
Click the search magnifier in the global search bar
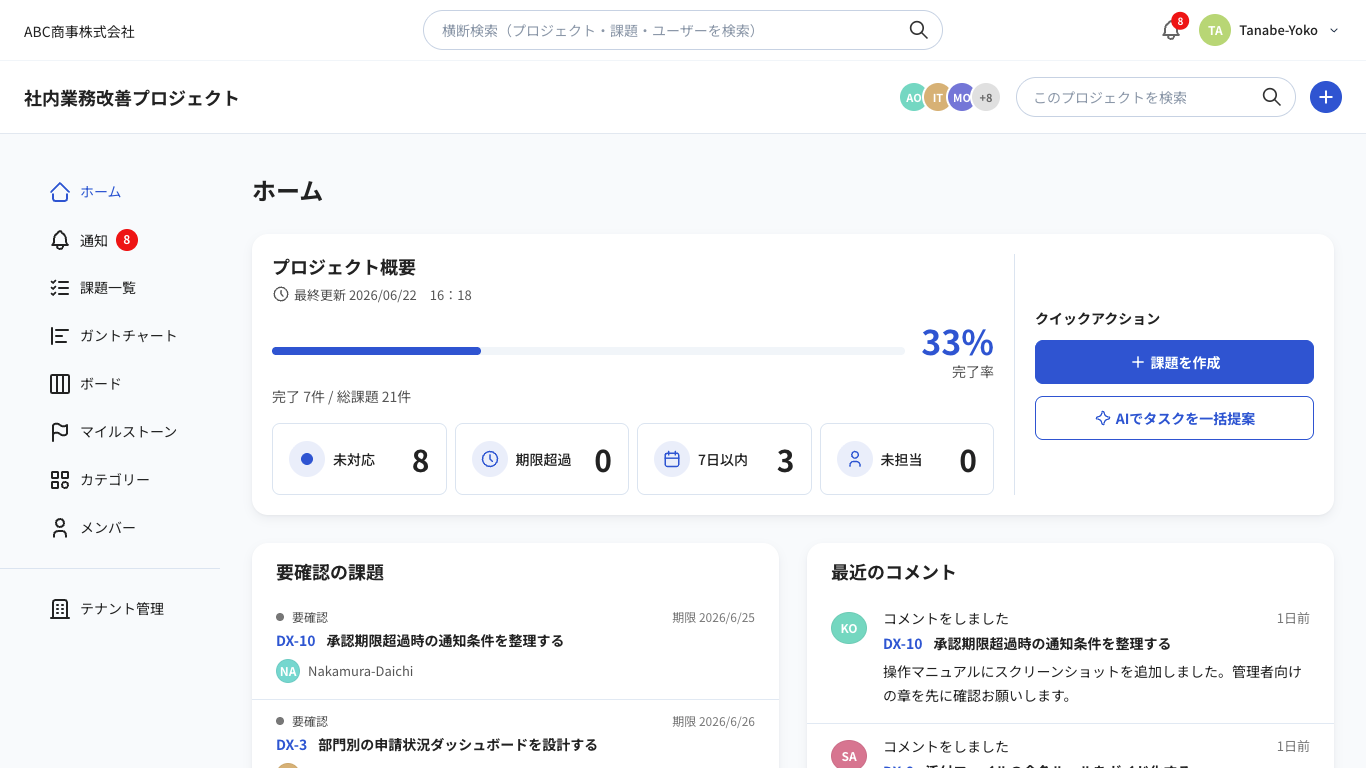[918, 30]
